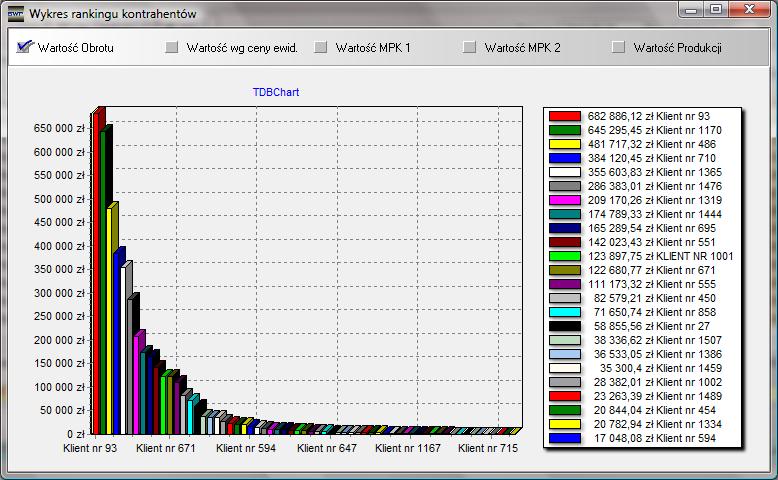Select legend entry 20 782,94 zł Klient nr 1334
This screenshot has width=778, height=480.
pos(657,424)
